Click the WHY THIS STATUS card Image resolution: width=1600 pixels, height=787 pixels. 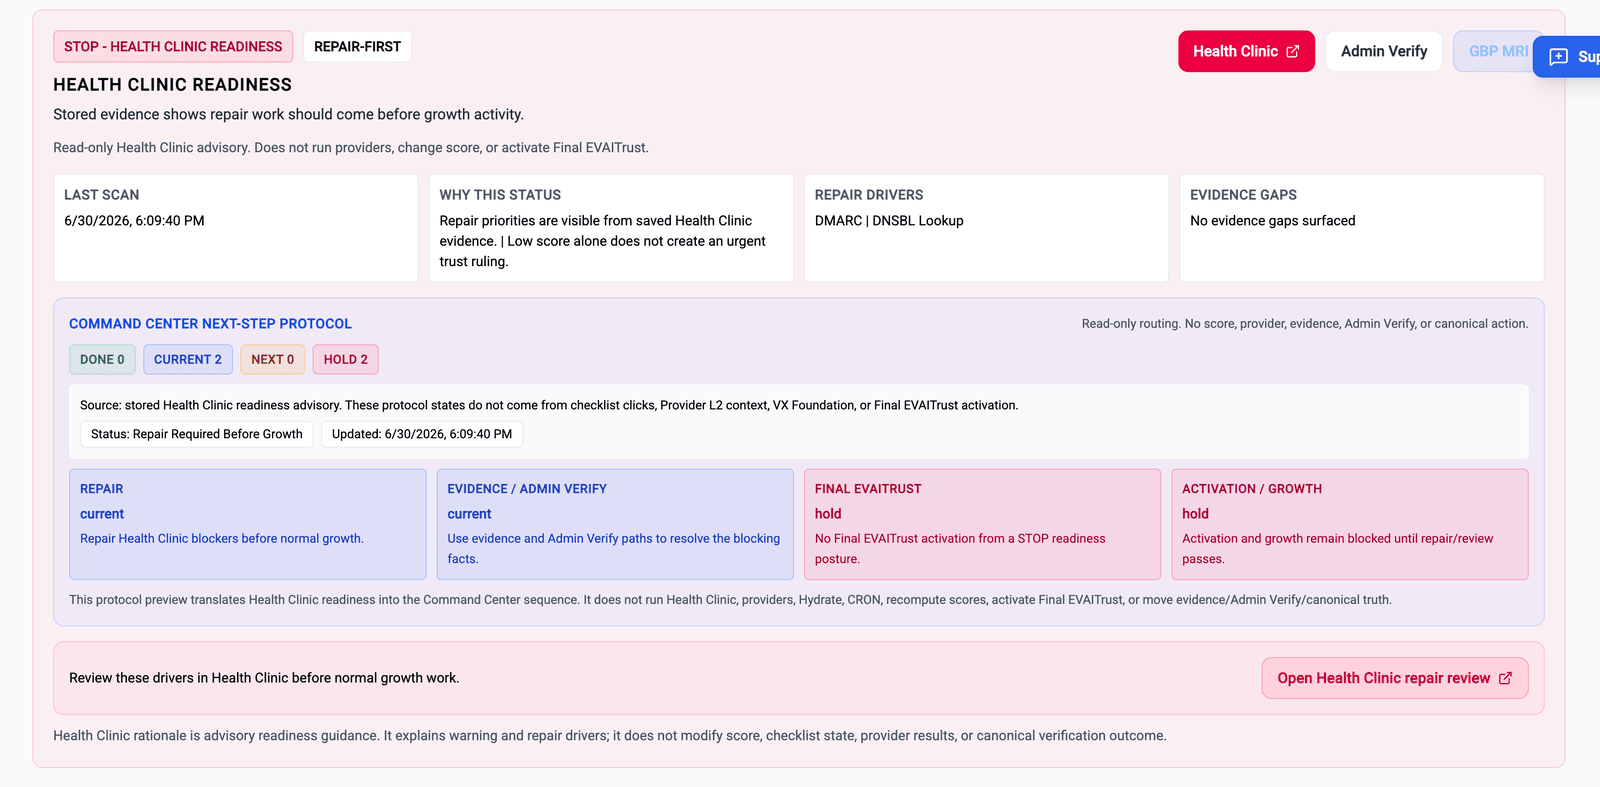tap(611, 228)
